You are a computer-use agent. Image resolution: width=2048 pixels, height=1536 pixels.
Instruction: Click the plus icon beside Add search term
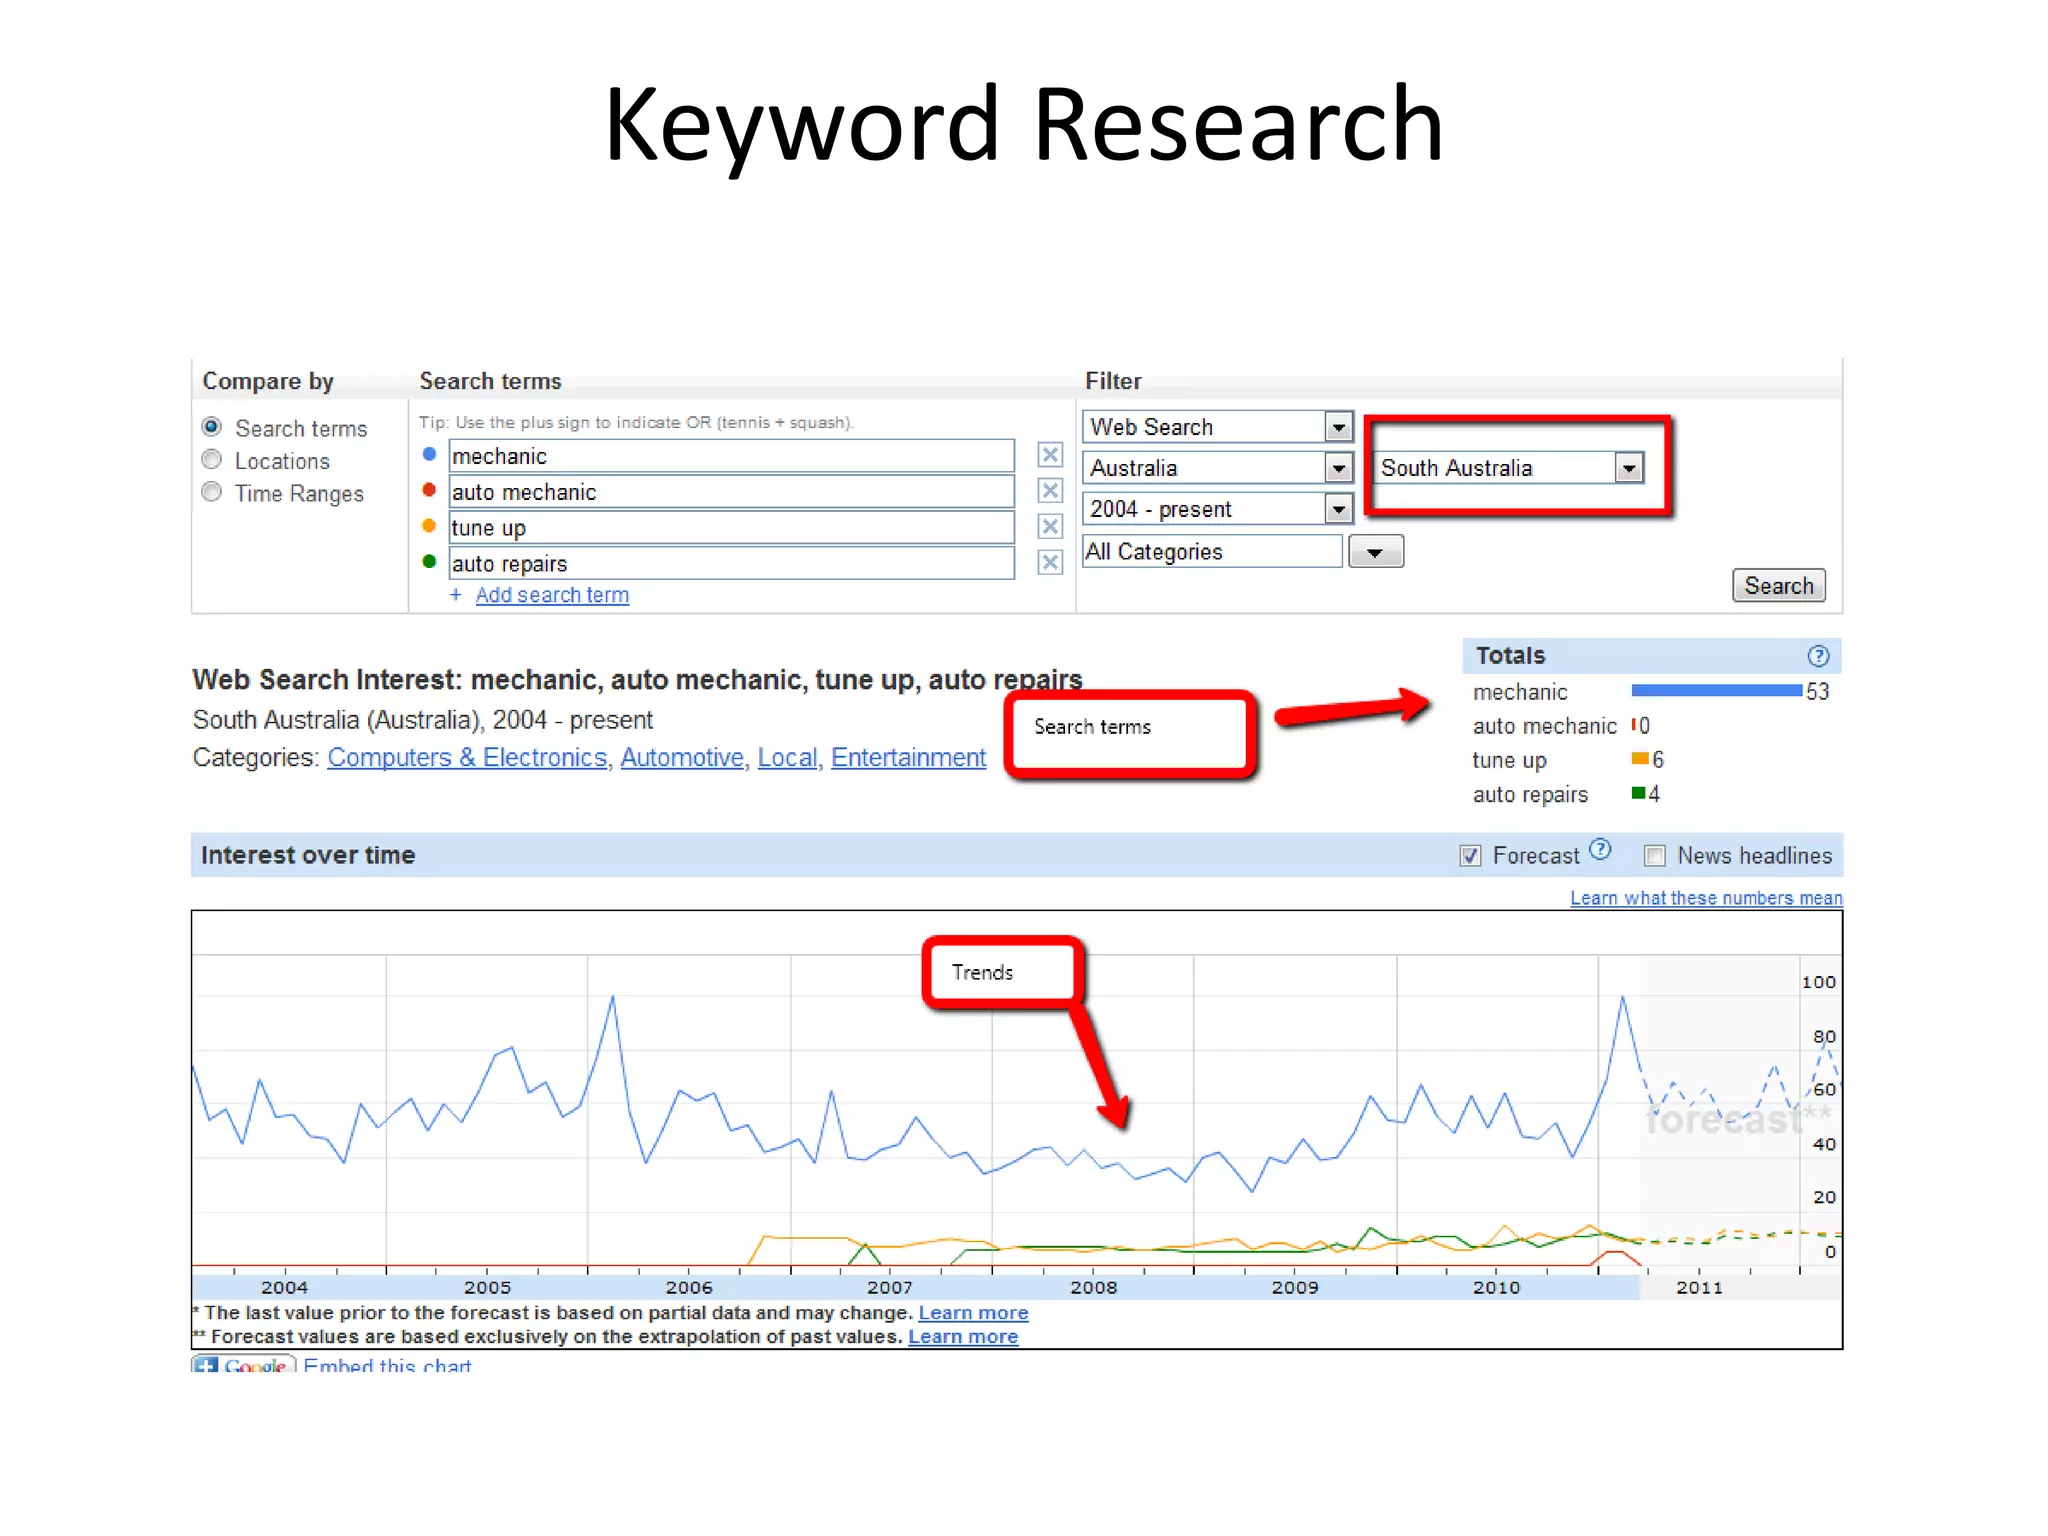click(456, 595)
